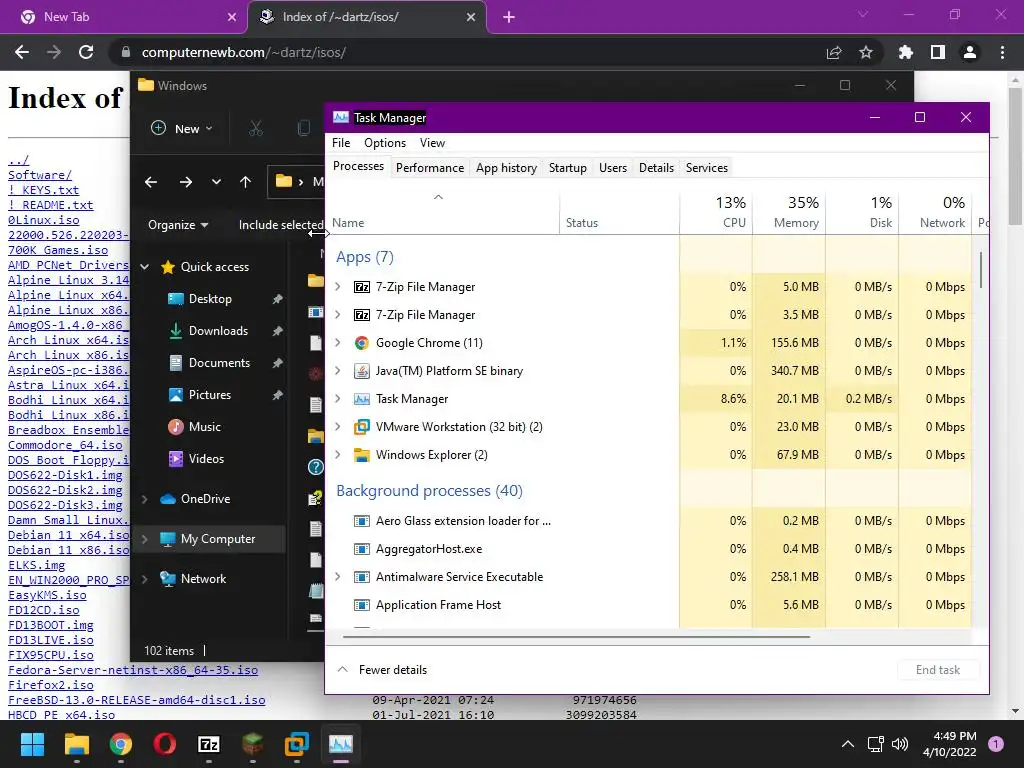The width and height of the screenshot is (1024, 768).
Task: Click Fewer details in Task Manager
Action: coord(383,670)
